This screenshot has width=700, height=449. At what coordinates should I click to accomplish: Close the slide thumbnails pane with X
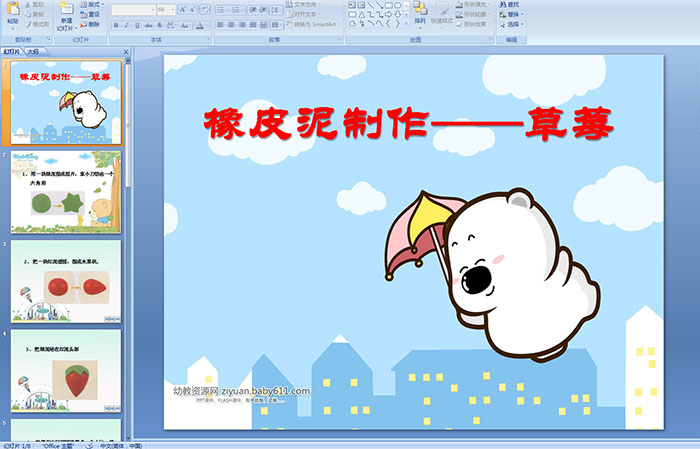coord(126,52)
